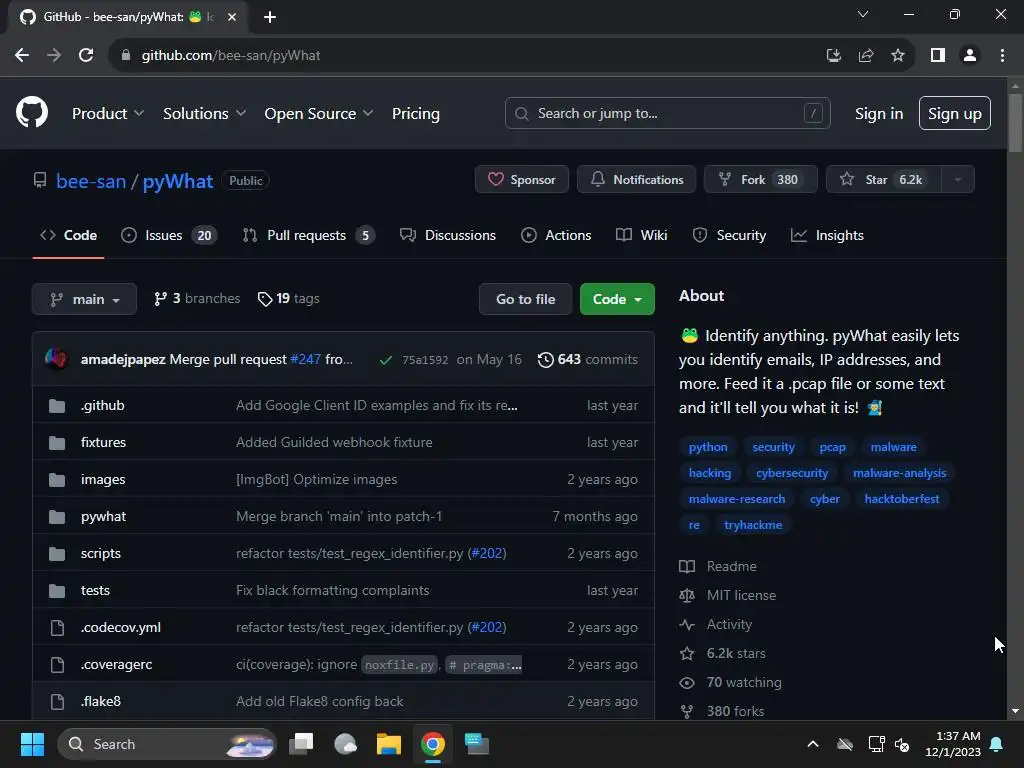Expand the Solutions menu
1024x768 pixels.
pos(204,114)
